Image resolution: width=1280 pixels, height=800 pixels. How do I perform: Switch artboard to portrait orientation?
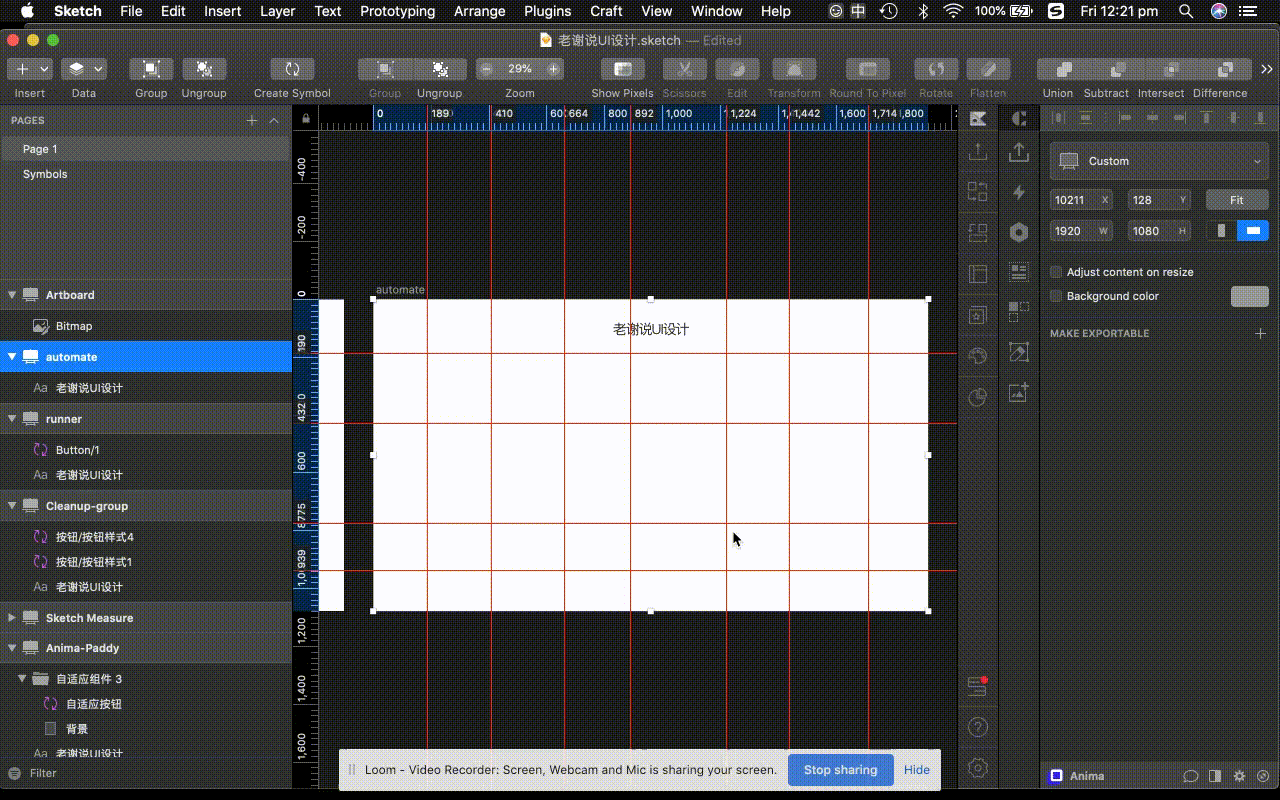coord(1221,231)
